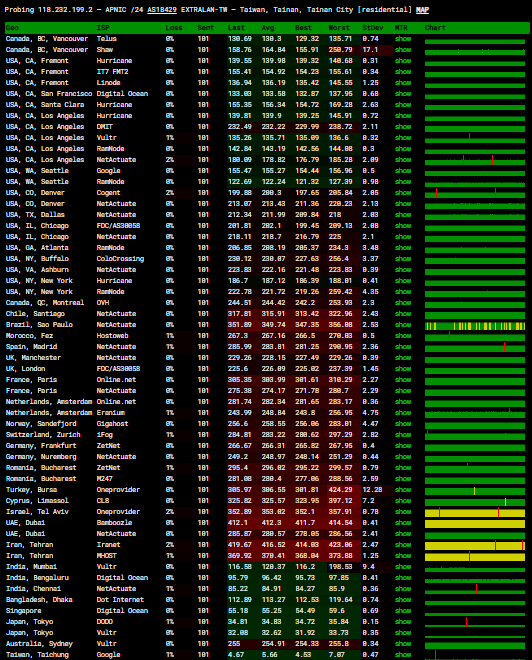Show MTR for Turkey Bursa Oneprovider
This screenshot has width=532, height=660.
pos(403,490)
